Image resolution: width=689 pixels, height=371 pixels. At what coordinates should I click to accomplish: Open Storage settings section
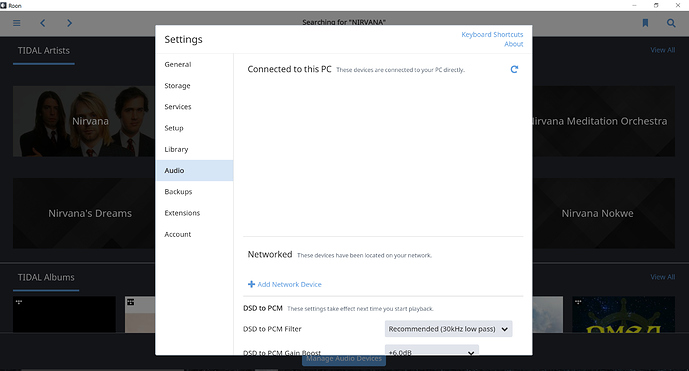click(x=195, y=86)
